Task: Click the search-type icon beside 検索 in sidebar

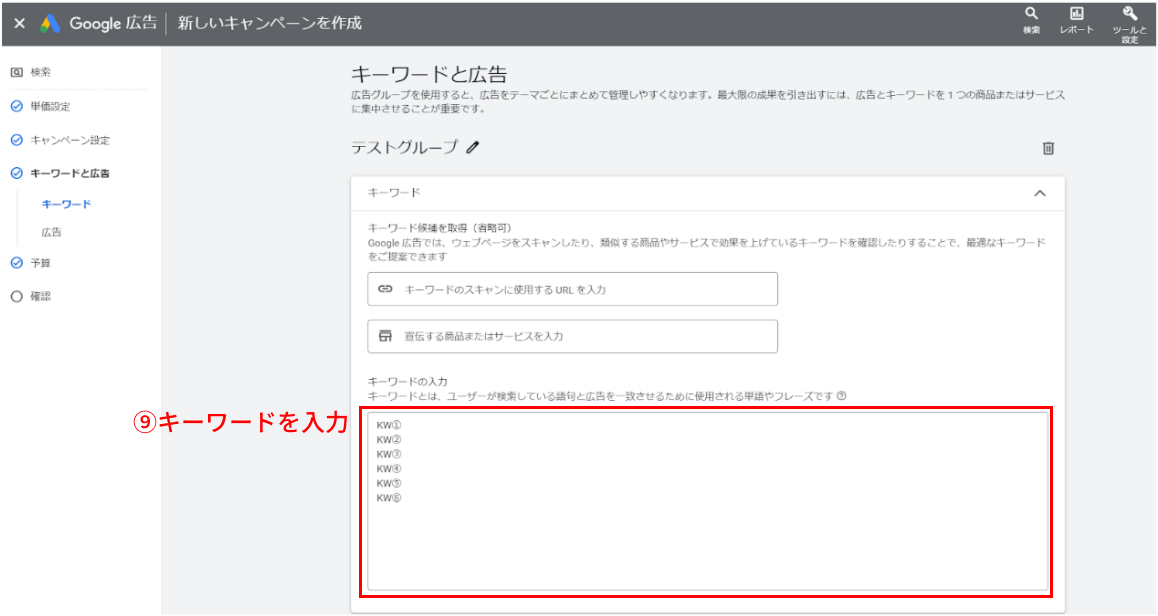Action: point(16,72)
